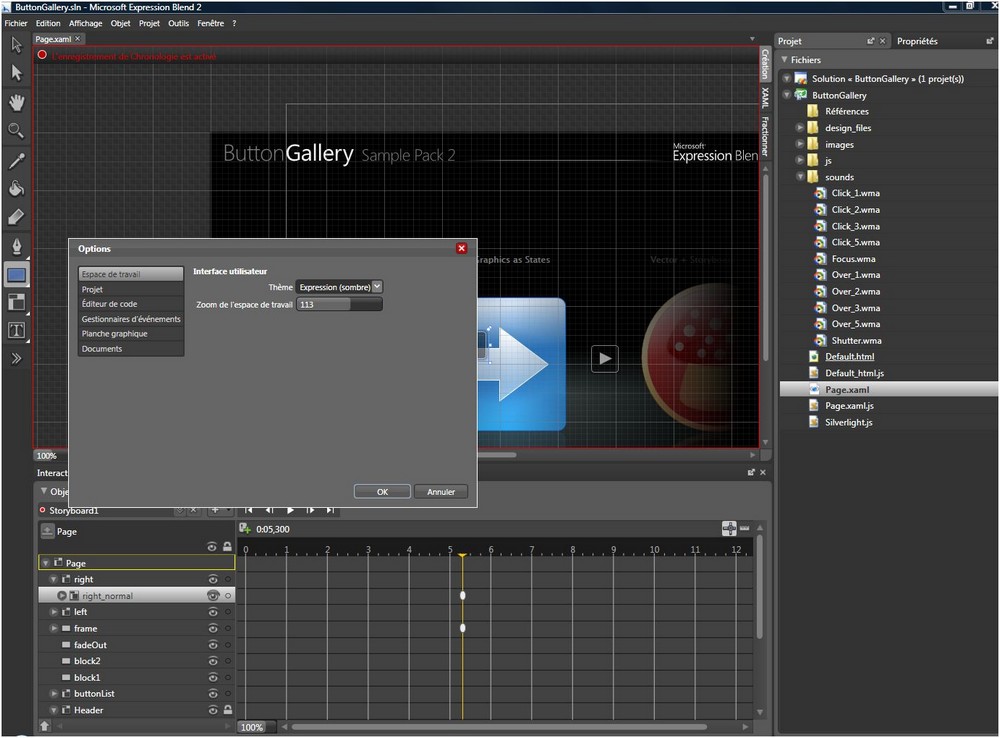Open the Outils menu
Screen dimensions: 1000x738
pos(179,23)
